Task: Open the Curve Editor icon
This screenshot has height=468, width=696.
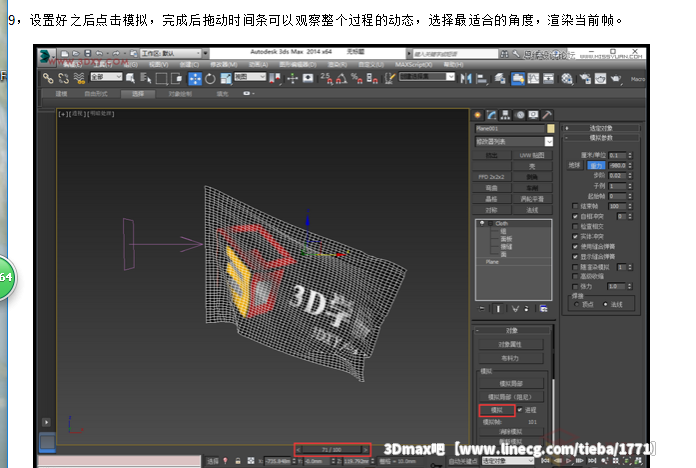Action: 533,79
